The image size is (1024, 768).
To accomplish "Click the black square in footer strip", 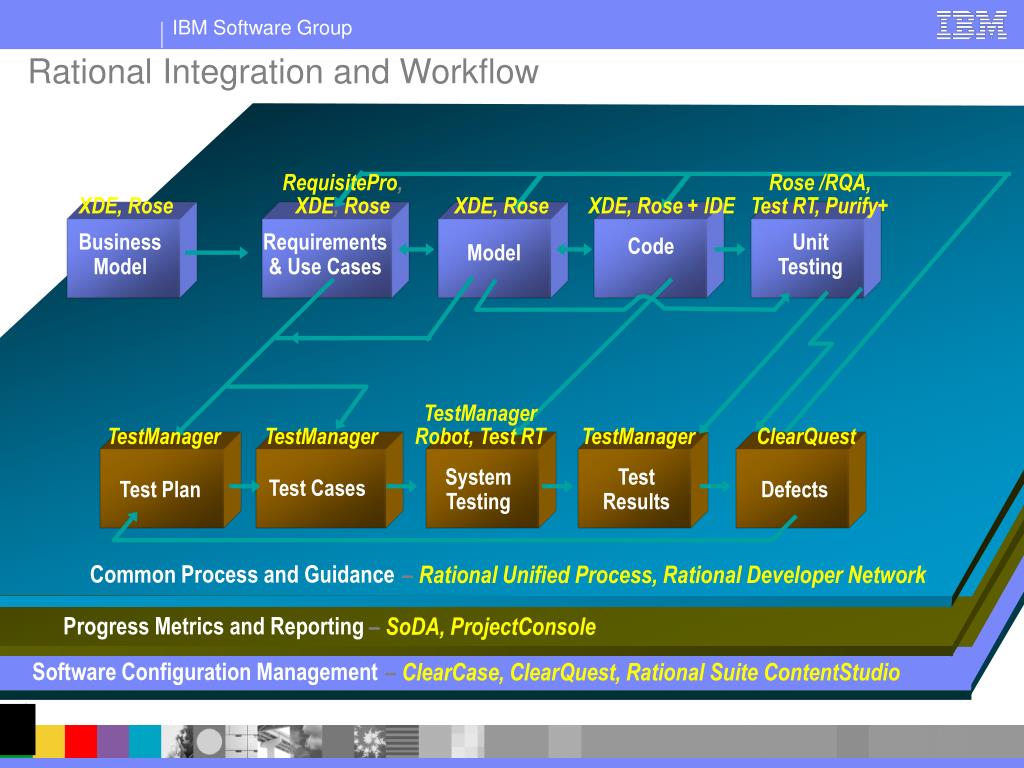I will pos(18,729).
